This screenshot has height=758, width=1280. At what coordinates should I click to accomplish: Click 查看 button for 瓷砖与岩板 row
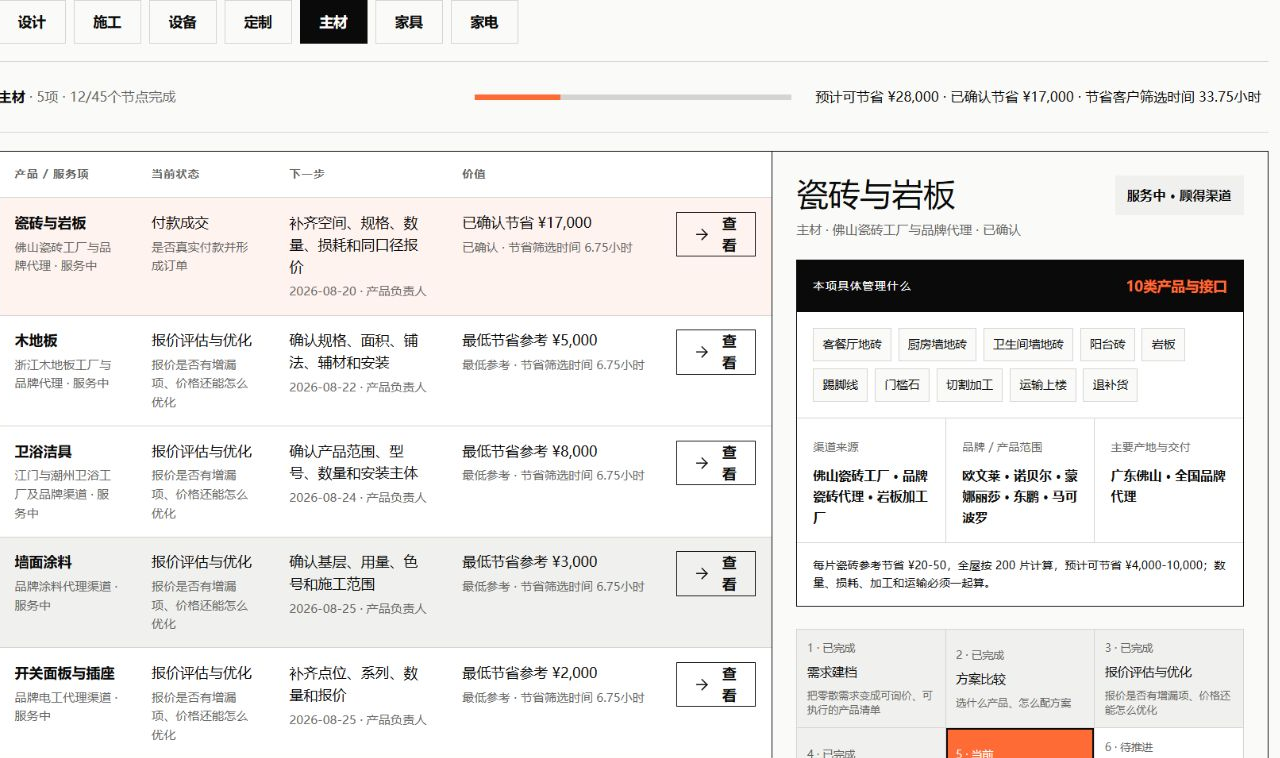(x=716, y=234)
